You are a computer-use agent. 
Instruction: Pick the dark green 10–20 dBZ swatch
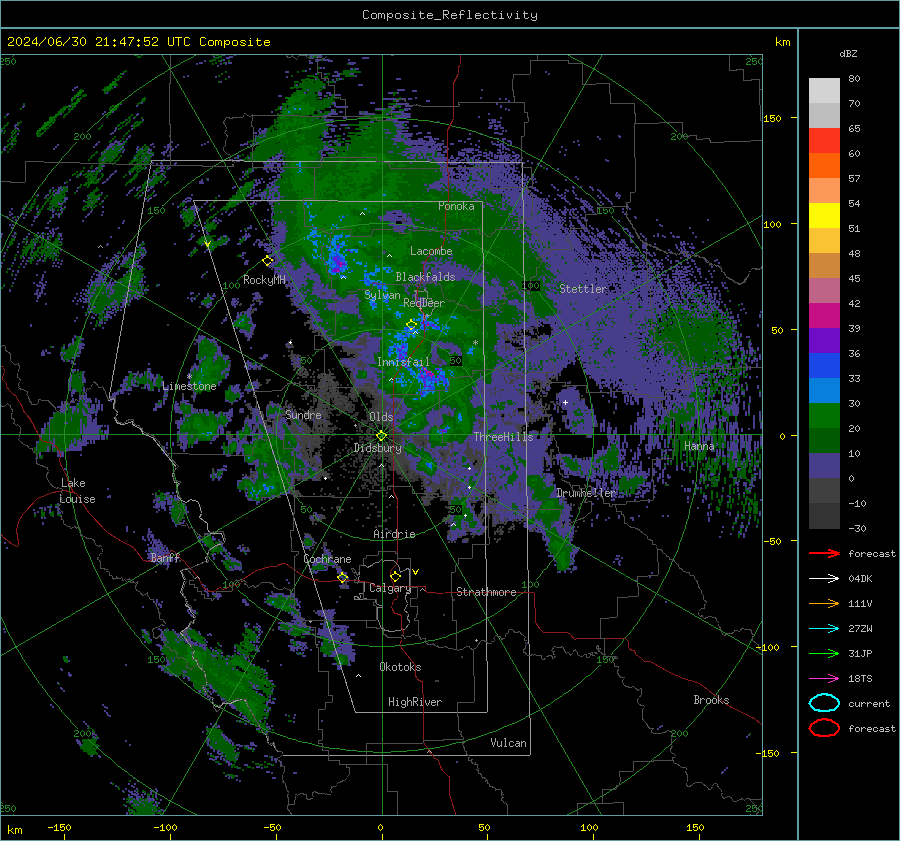click(824, 441)
